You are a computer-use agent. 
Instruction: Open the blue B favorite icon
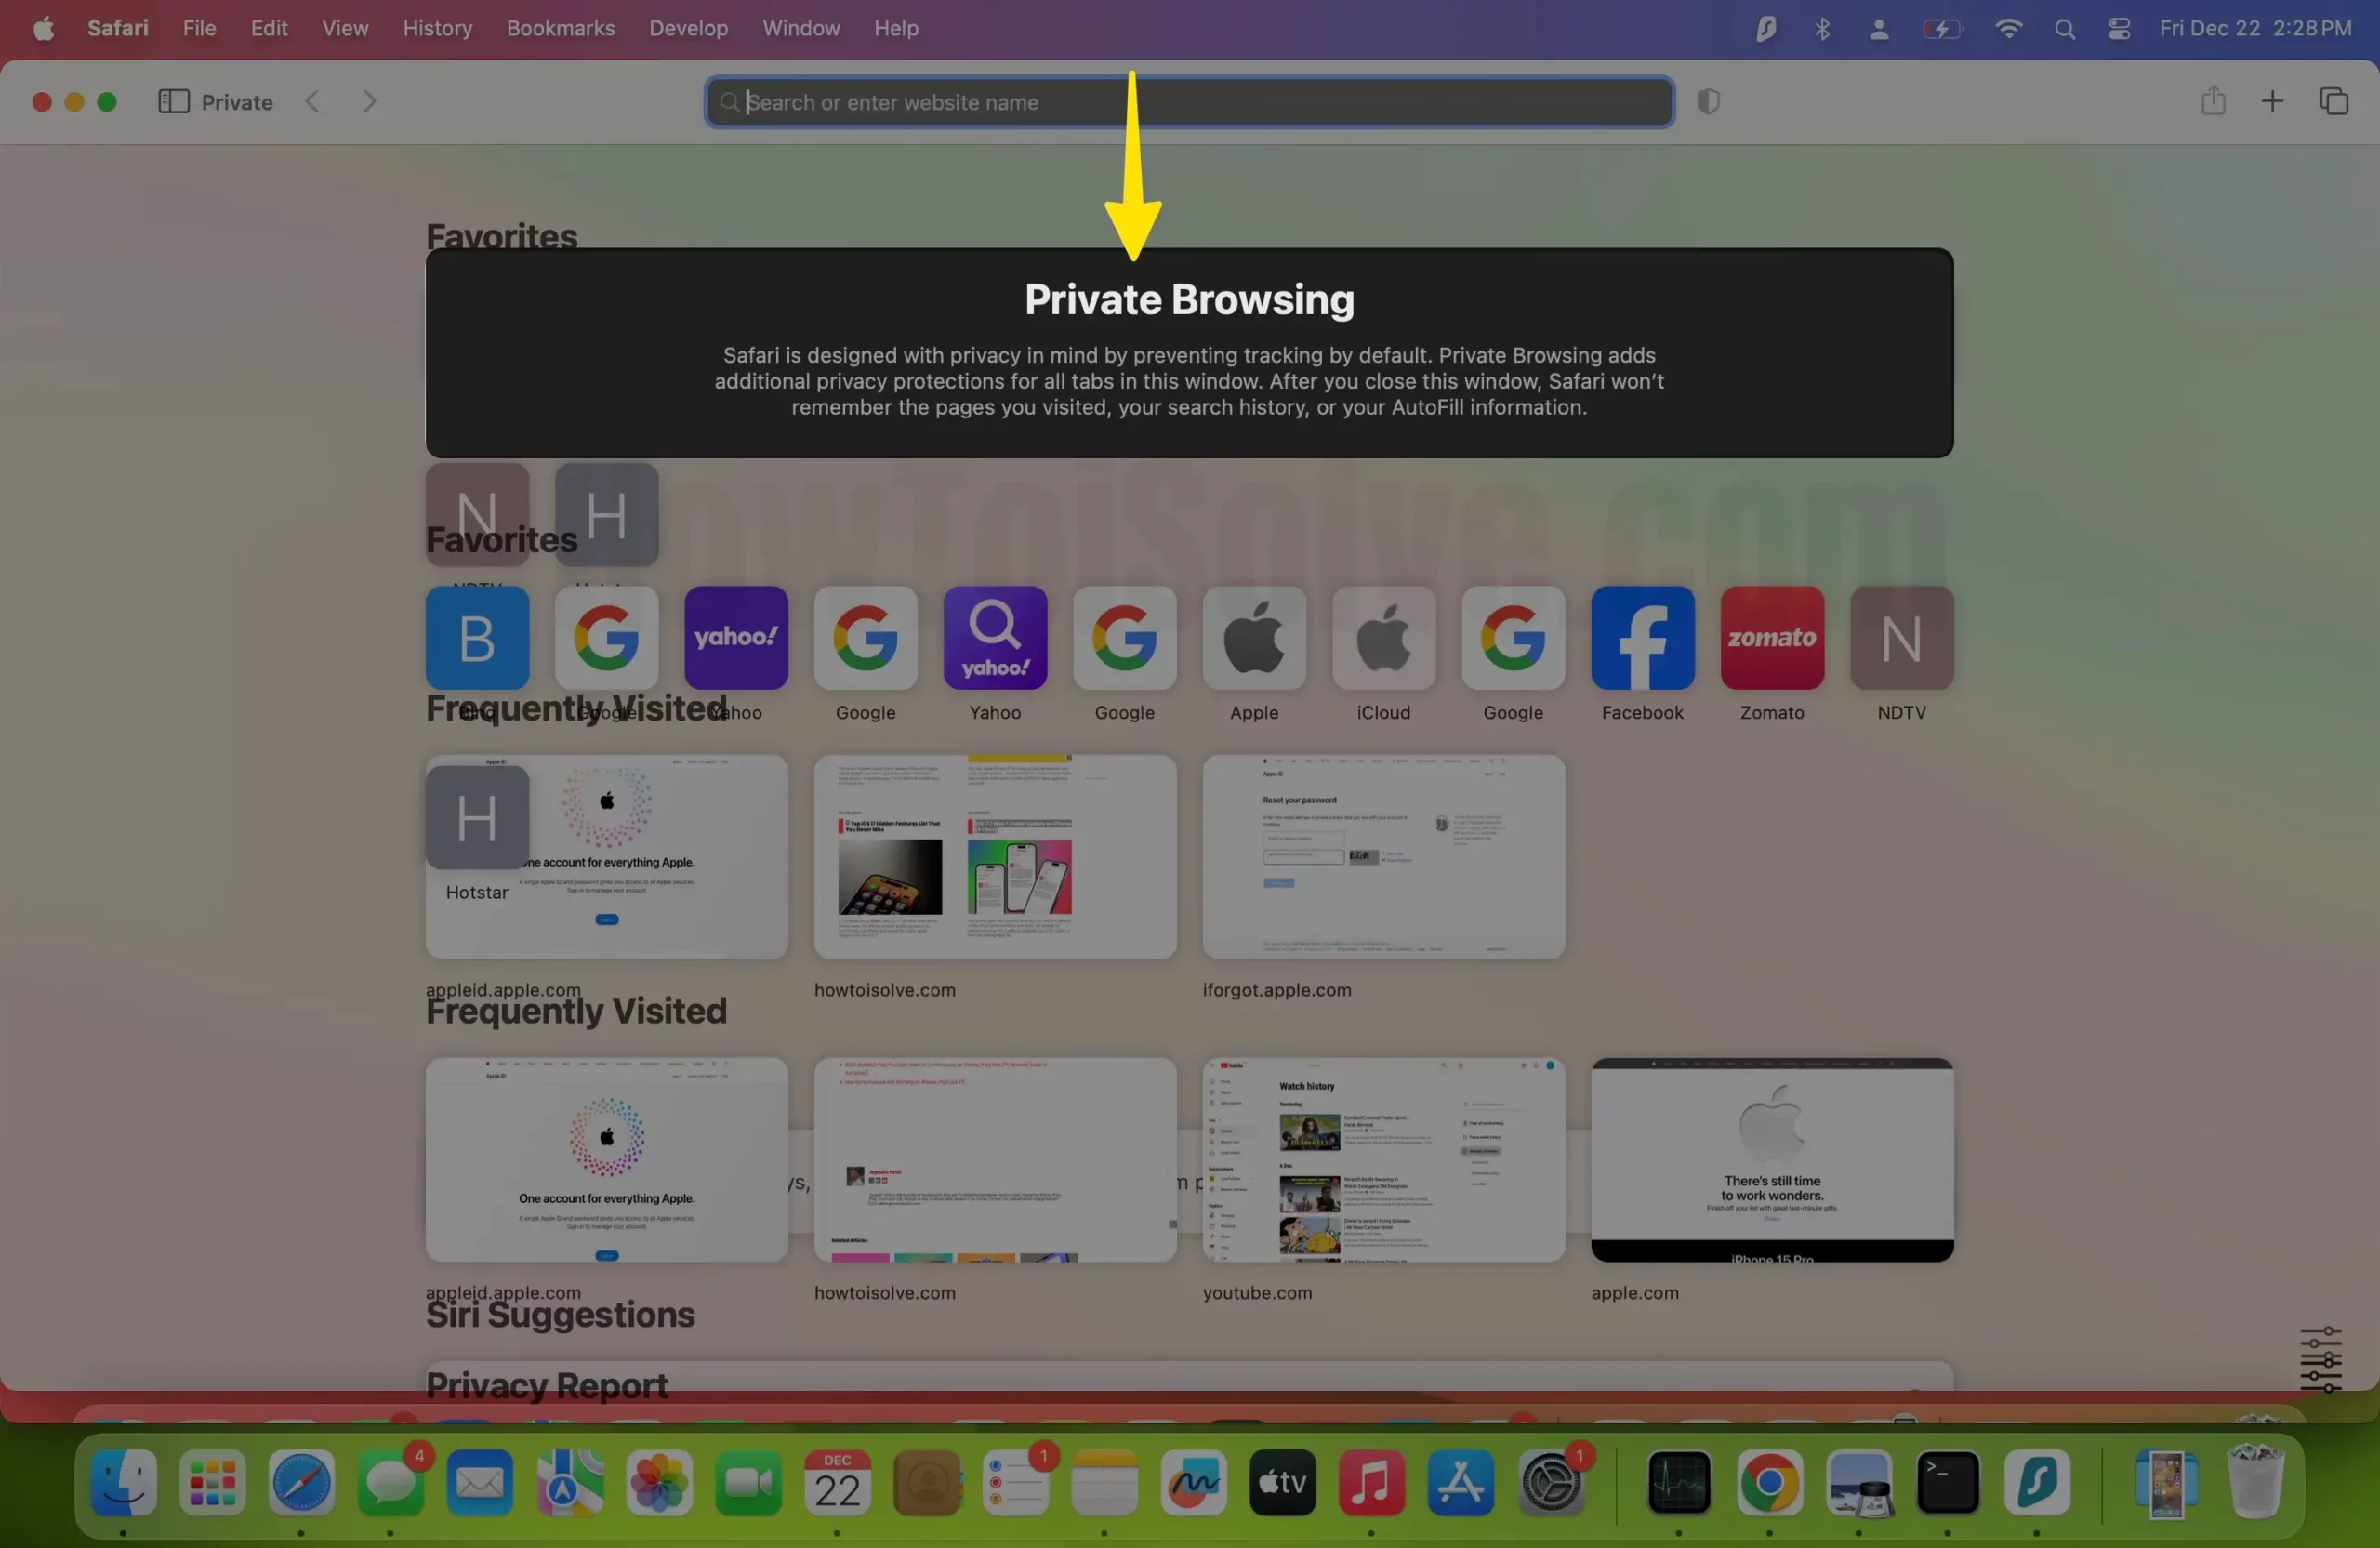477,637
